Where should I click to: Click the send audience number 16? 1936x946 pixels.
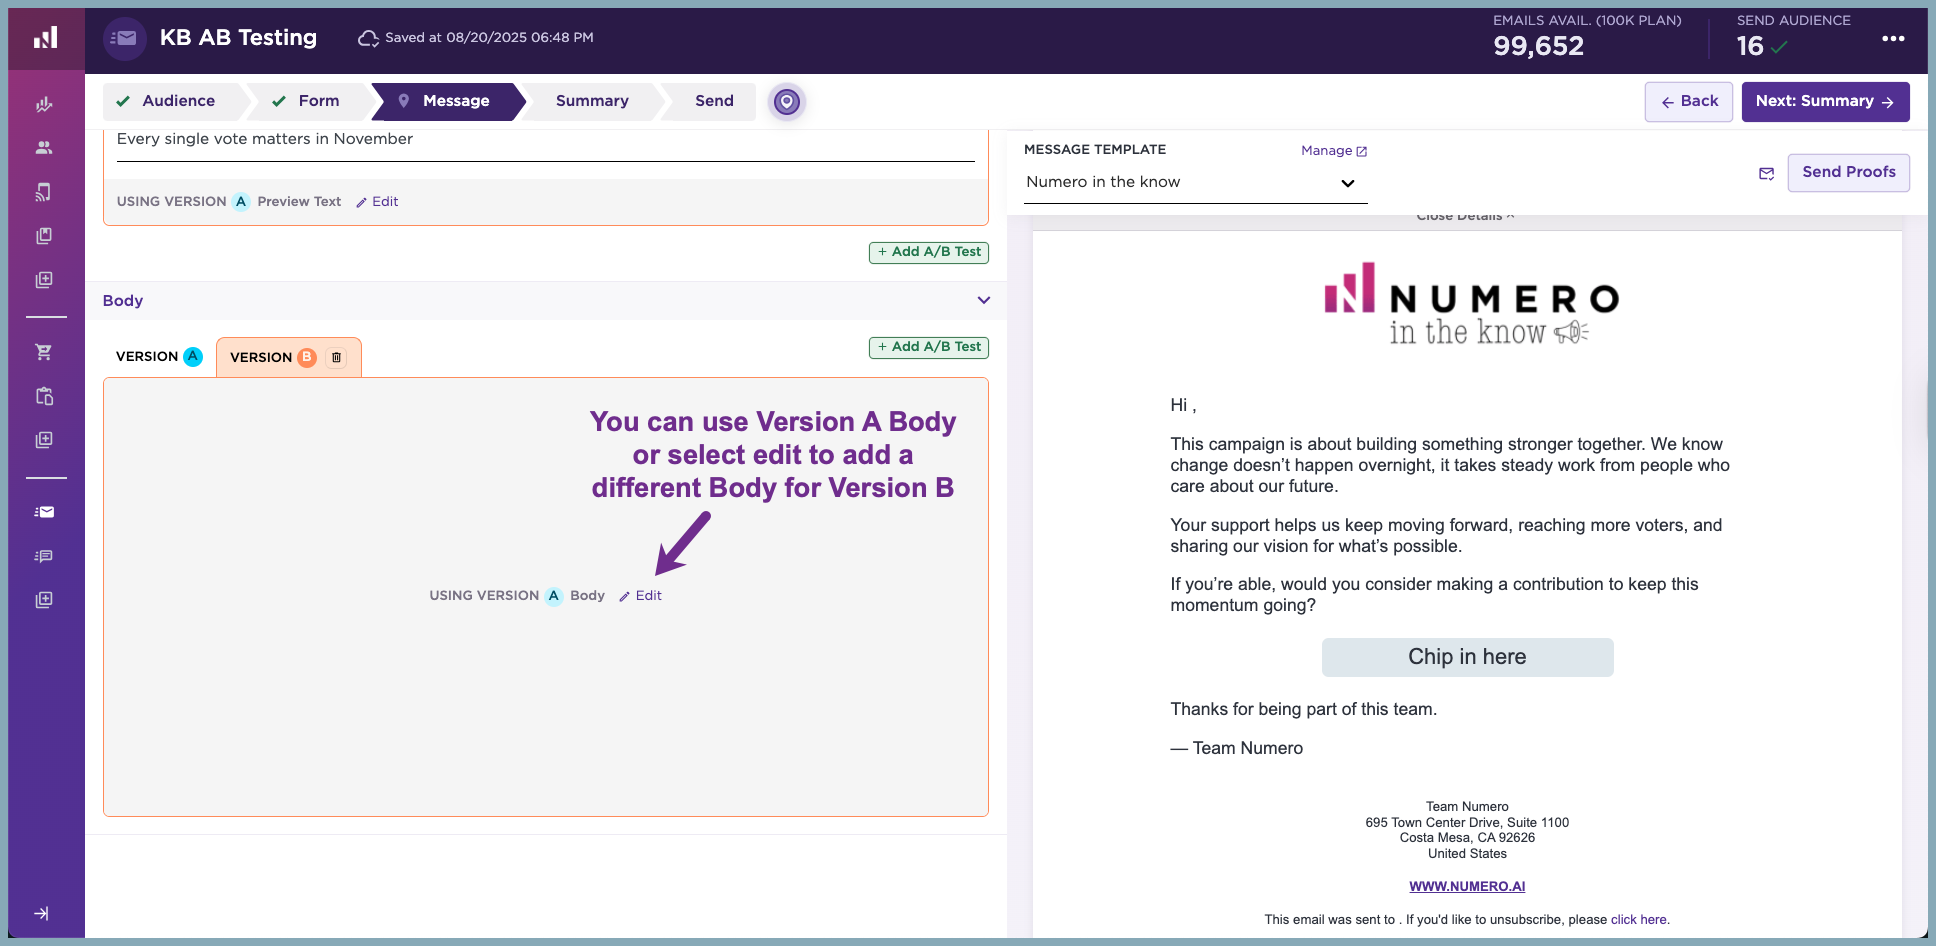tap(1750, 46)
